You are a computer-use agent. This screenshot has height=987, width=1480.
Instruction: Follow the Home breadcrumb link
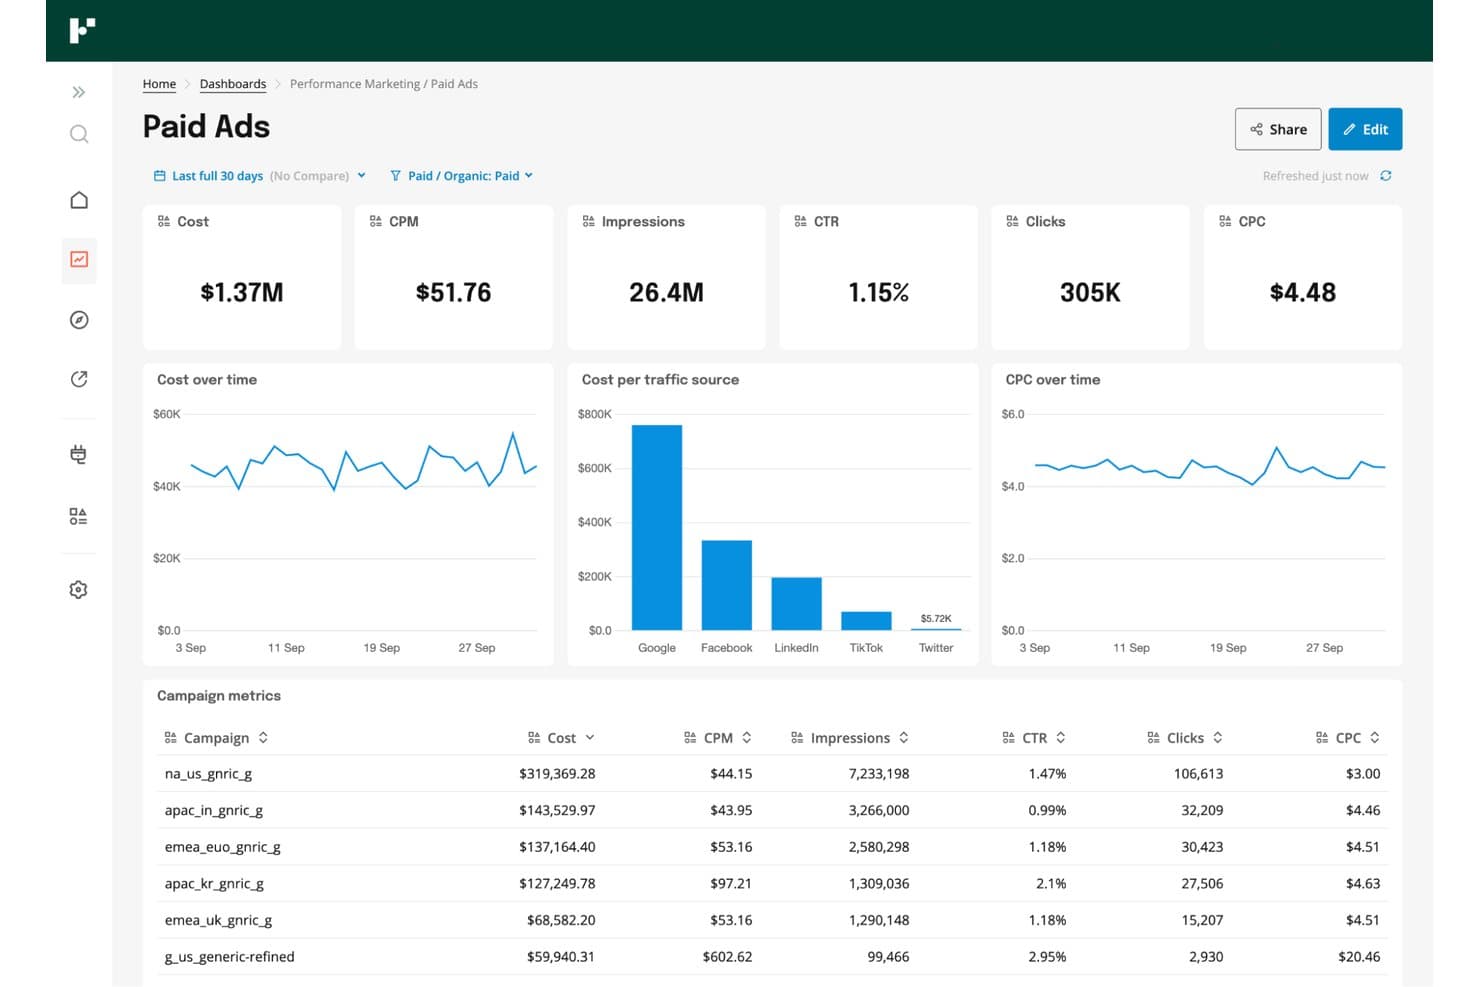[159, 84]
